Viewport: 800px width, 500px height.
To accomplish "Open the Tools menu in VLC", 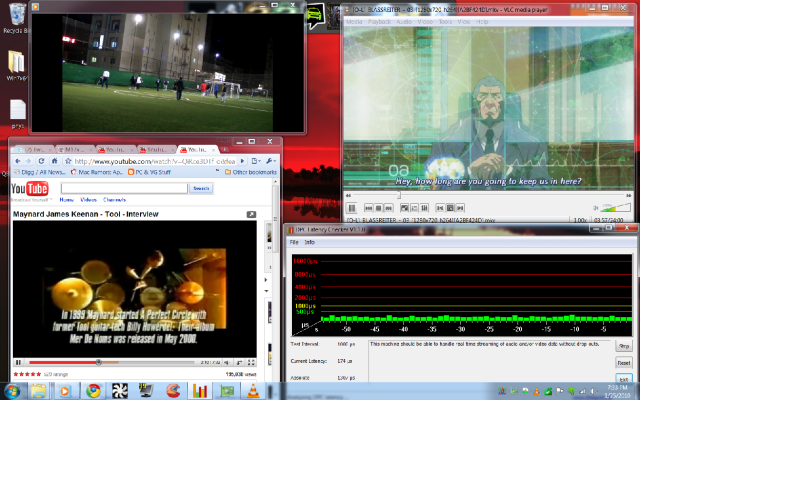I will point(445,22).
